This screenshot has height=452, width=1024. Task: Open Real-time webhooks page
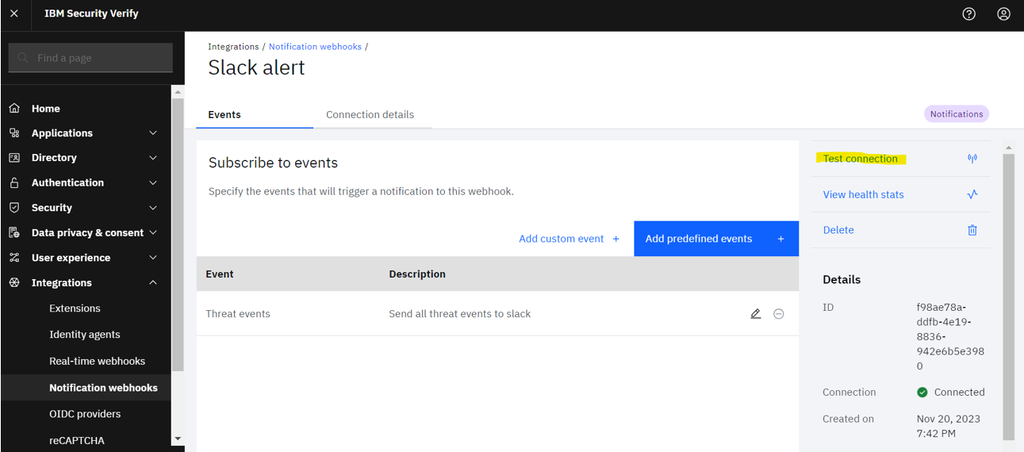(x=97, y=361)
